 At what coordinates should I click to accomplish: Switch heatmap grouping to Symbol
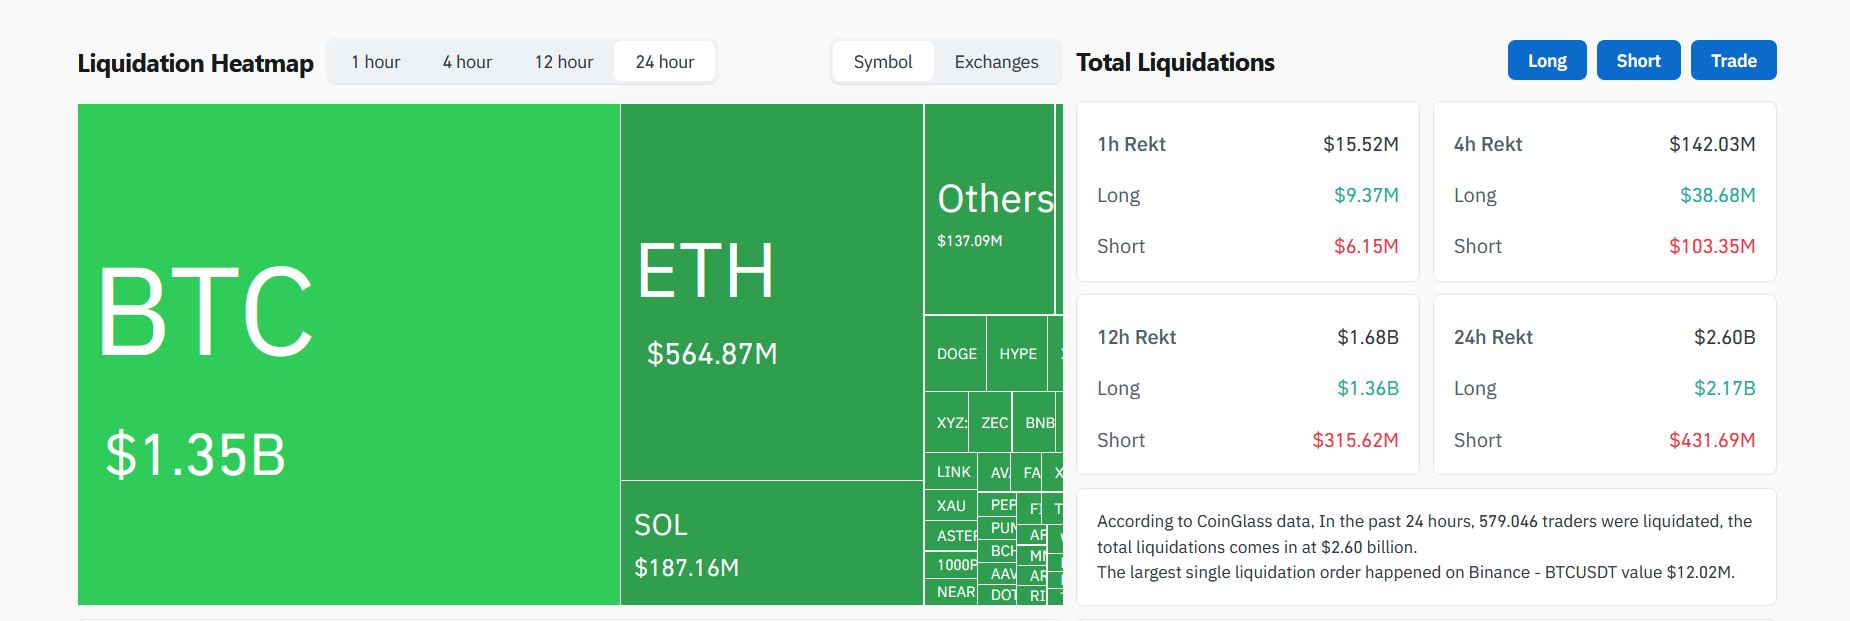(x=882, y=62)
